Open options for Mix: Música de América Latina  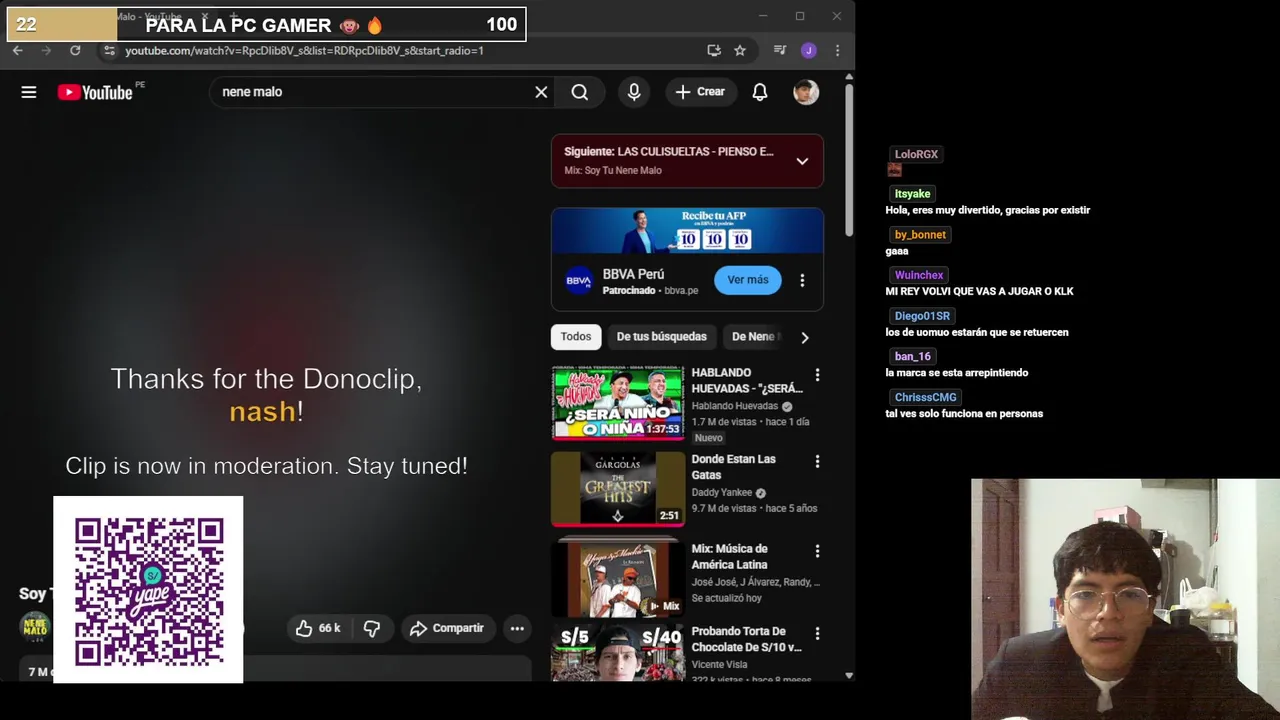(x=817, y=551)
